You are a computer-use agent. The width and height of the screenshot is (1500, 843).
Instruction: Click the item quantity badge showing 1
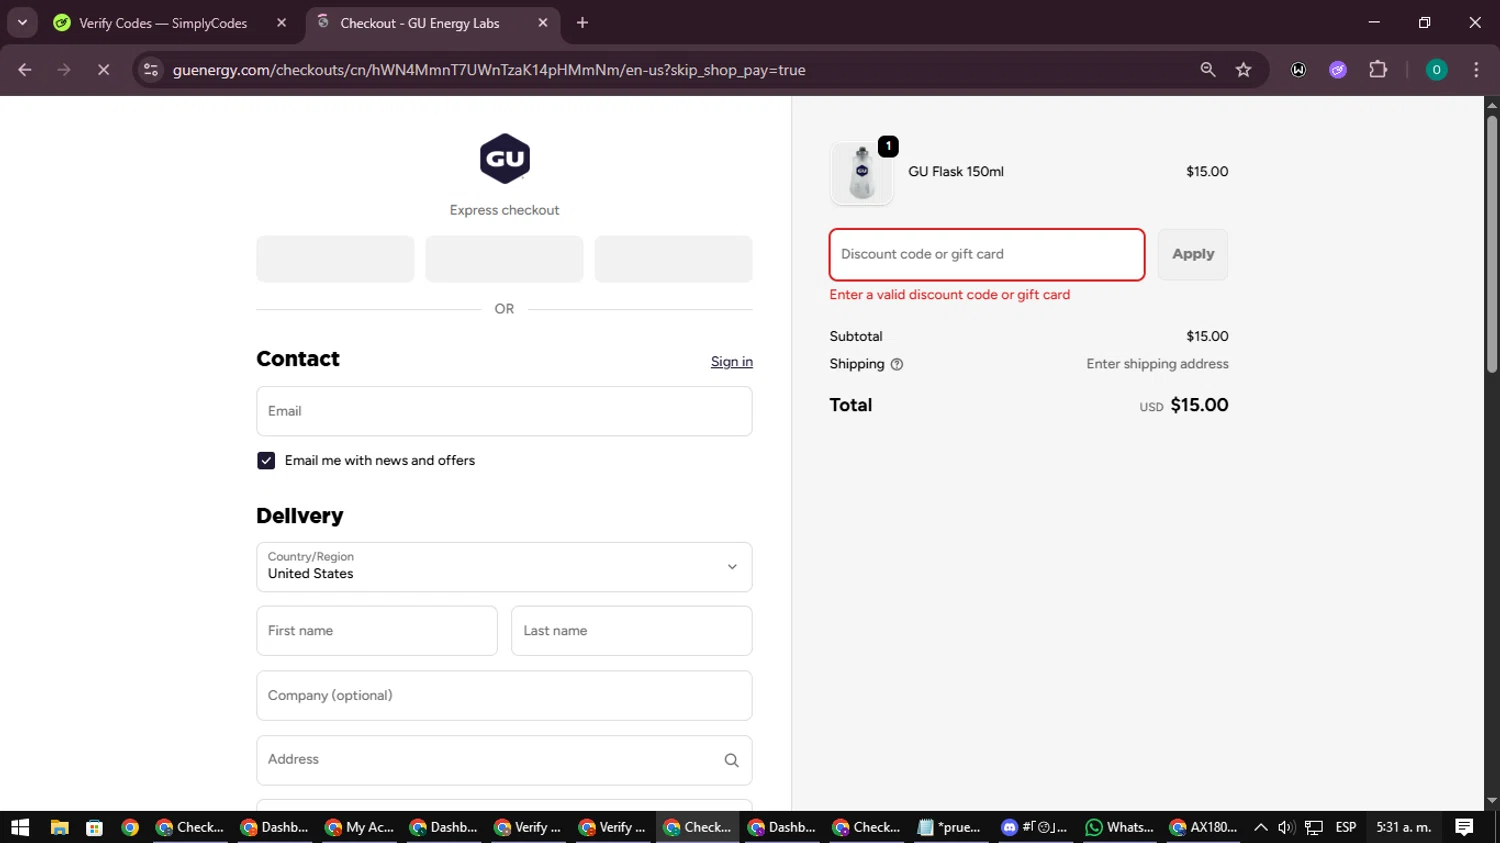click(888, 146)
